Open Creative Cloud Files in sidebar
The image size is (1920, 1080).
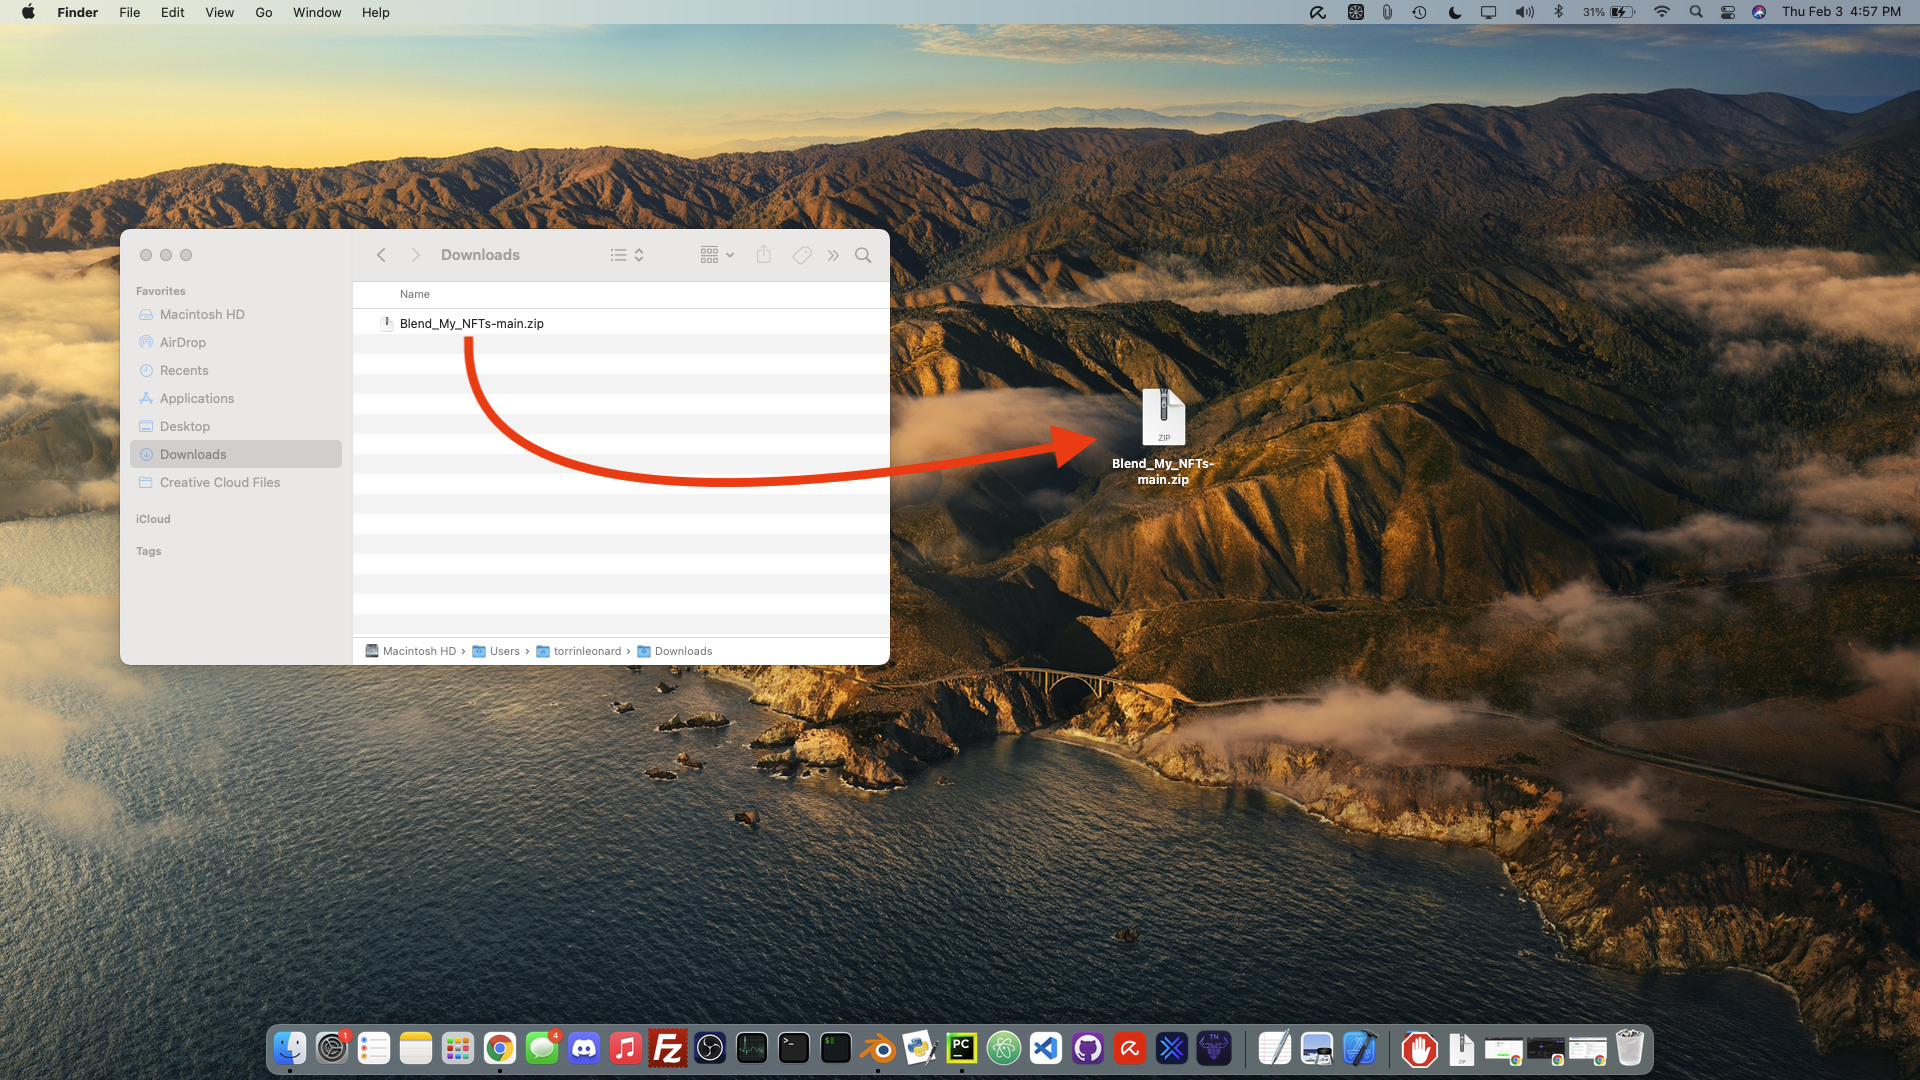219,481
